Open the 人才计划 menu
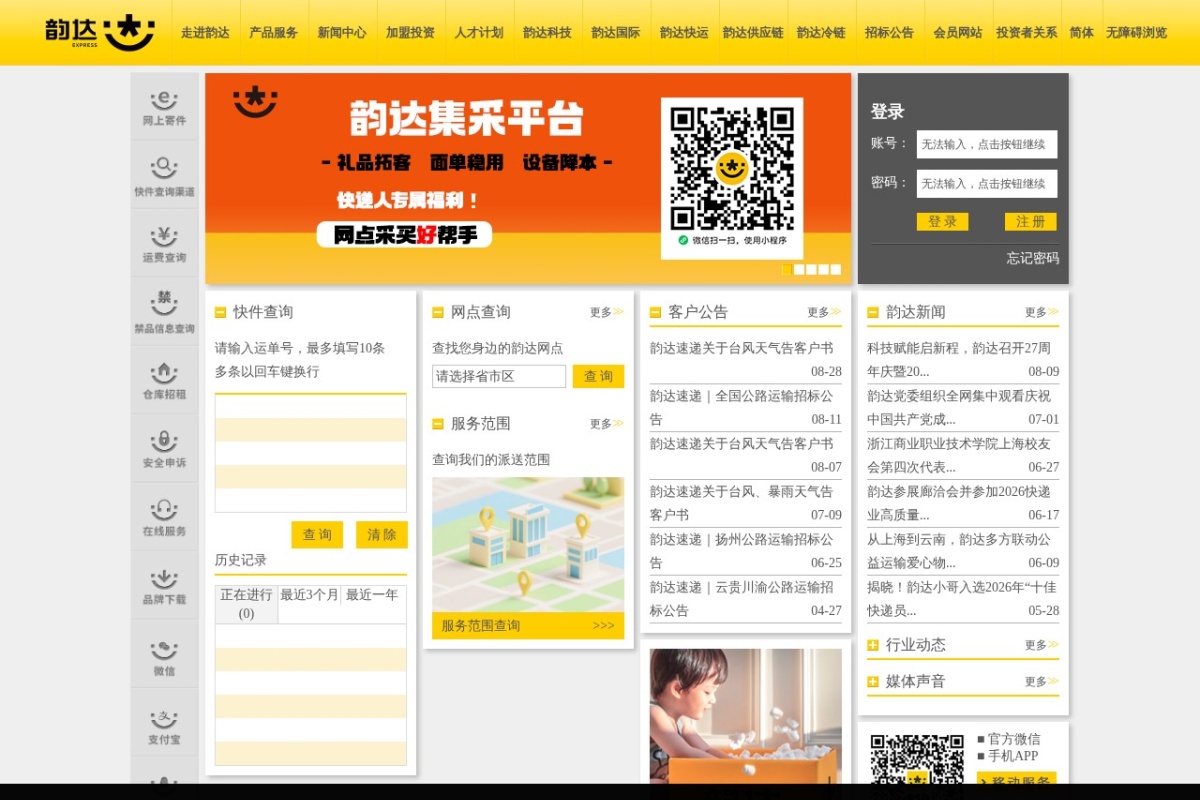Image resolution: width=1200 pixels, height=800 pixels. [479, 32]
